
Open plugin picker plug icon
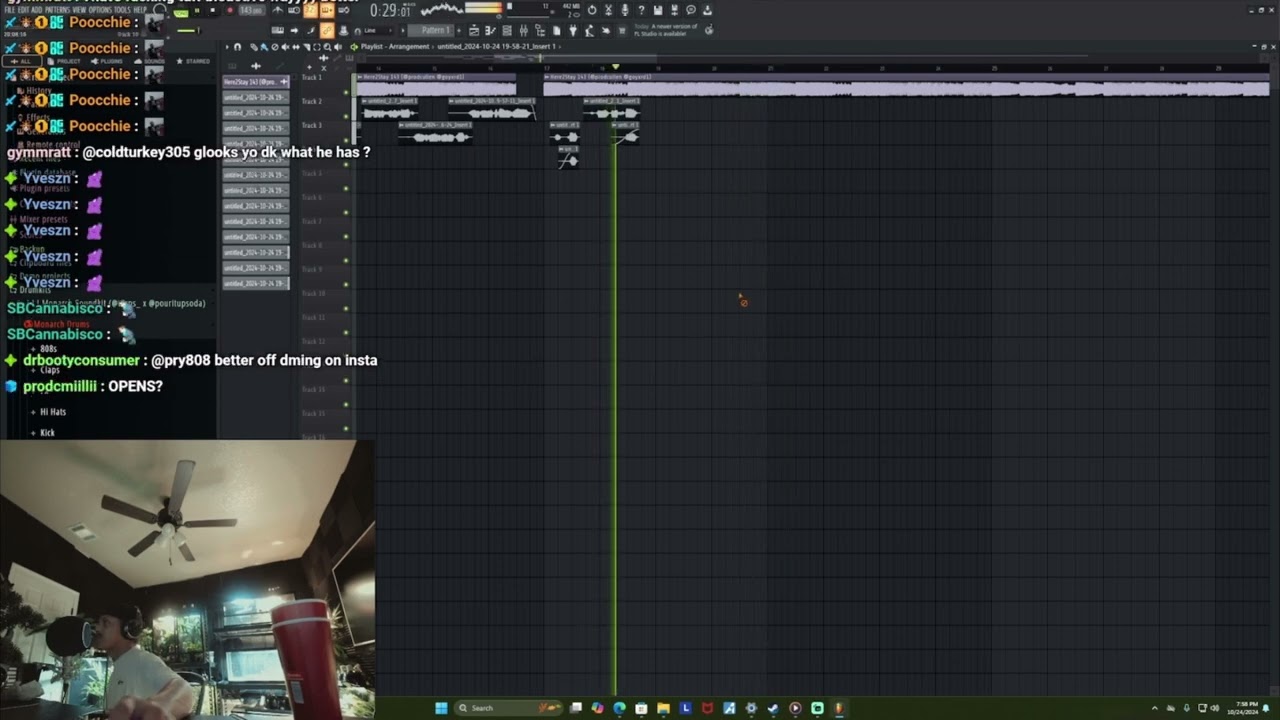click(x=572, y=30)
